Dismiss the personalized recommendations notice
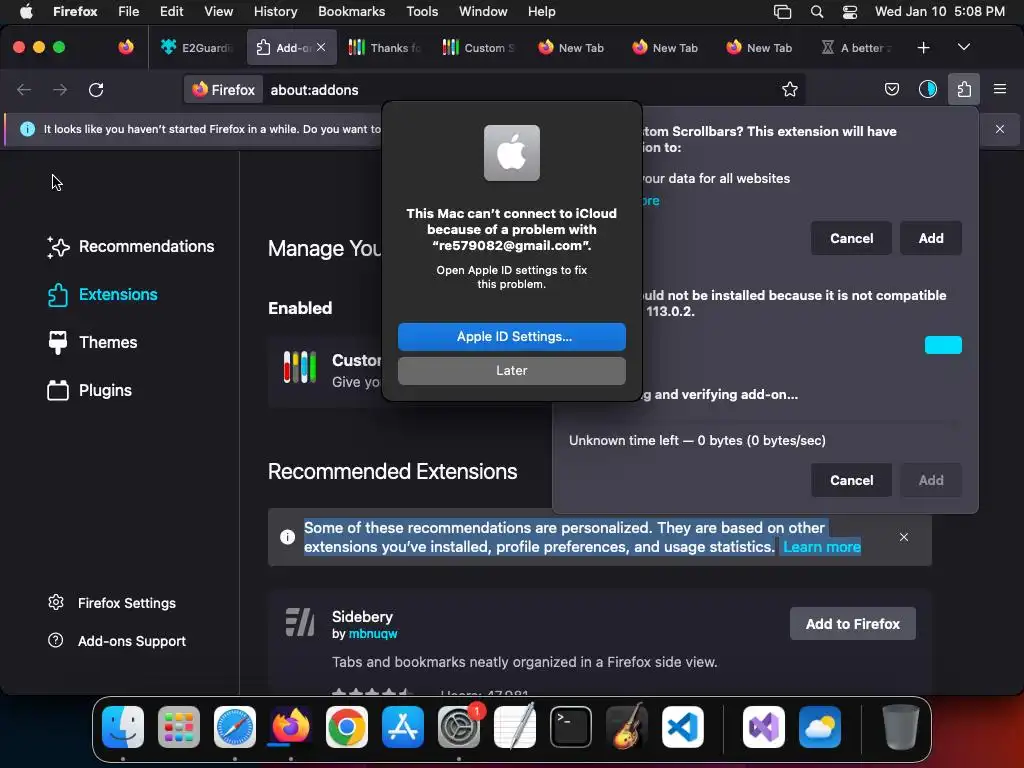This screenshot has width=1024, height=768. tap(904, 537)
